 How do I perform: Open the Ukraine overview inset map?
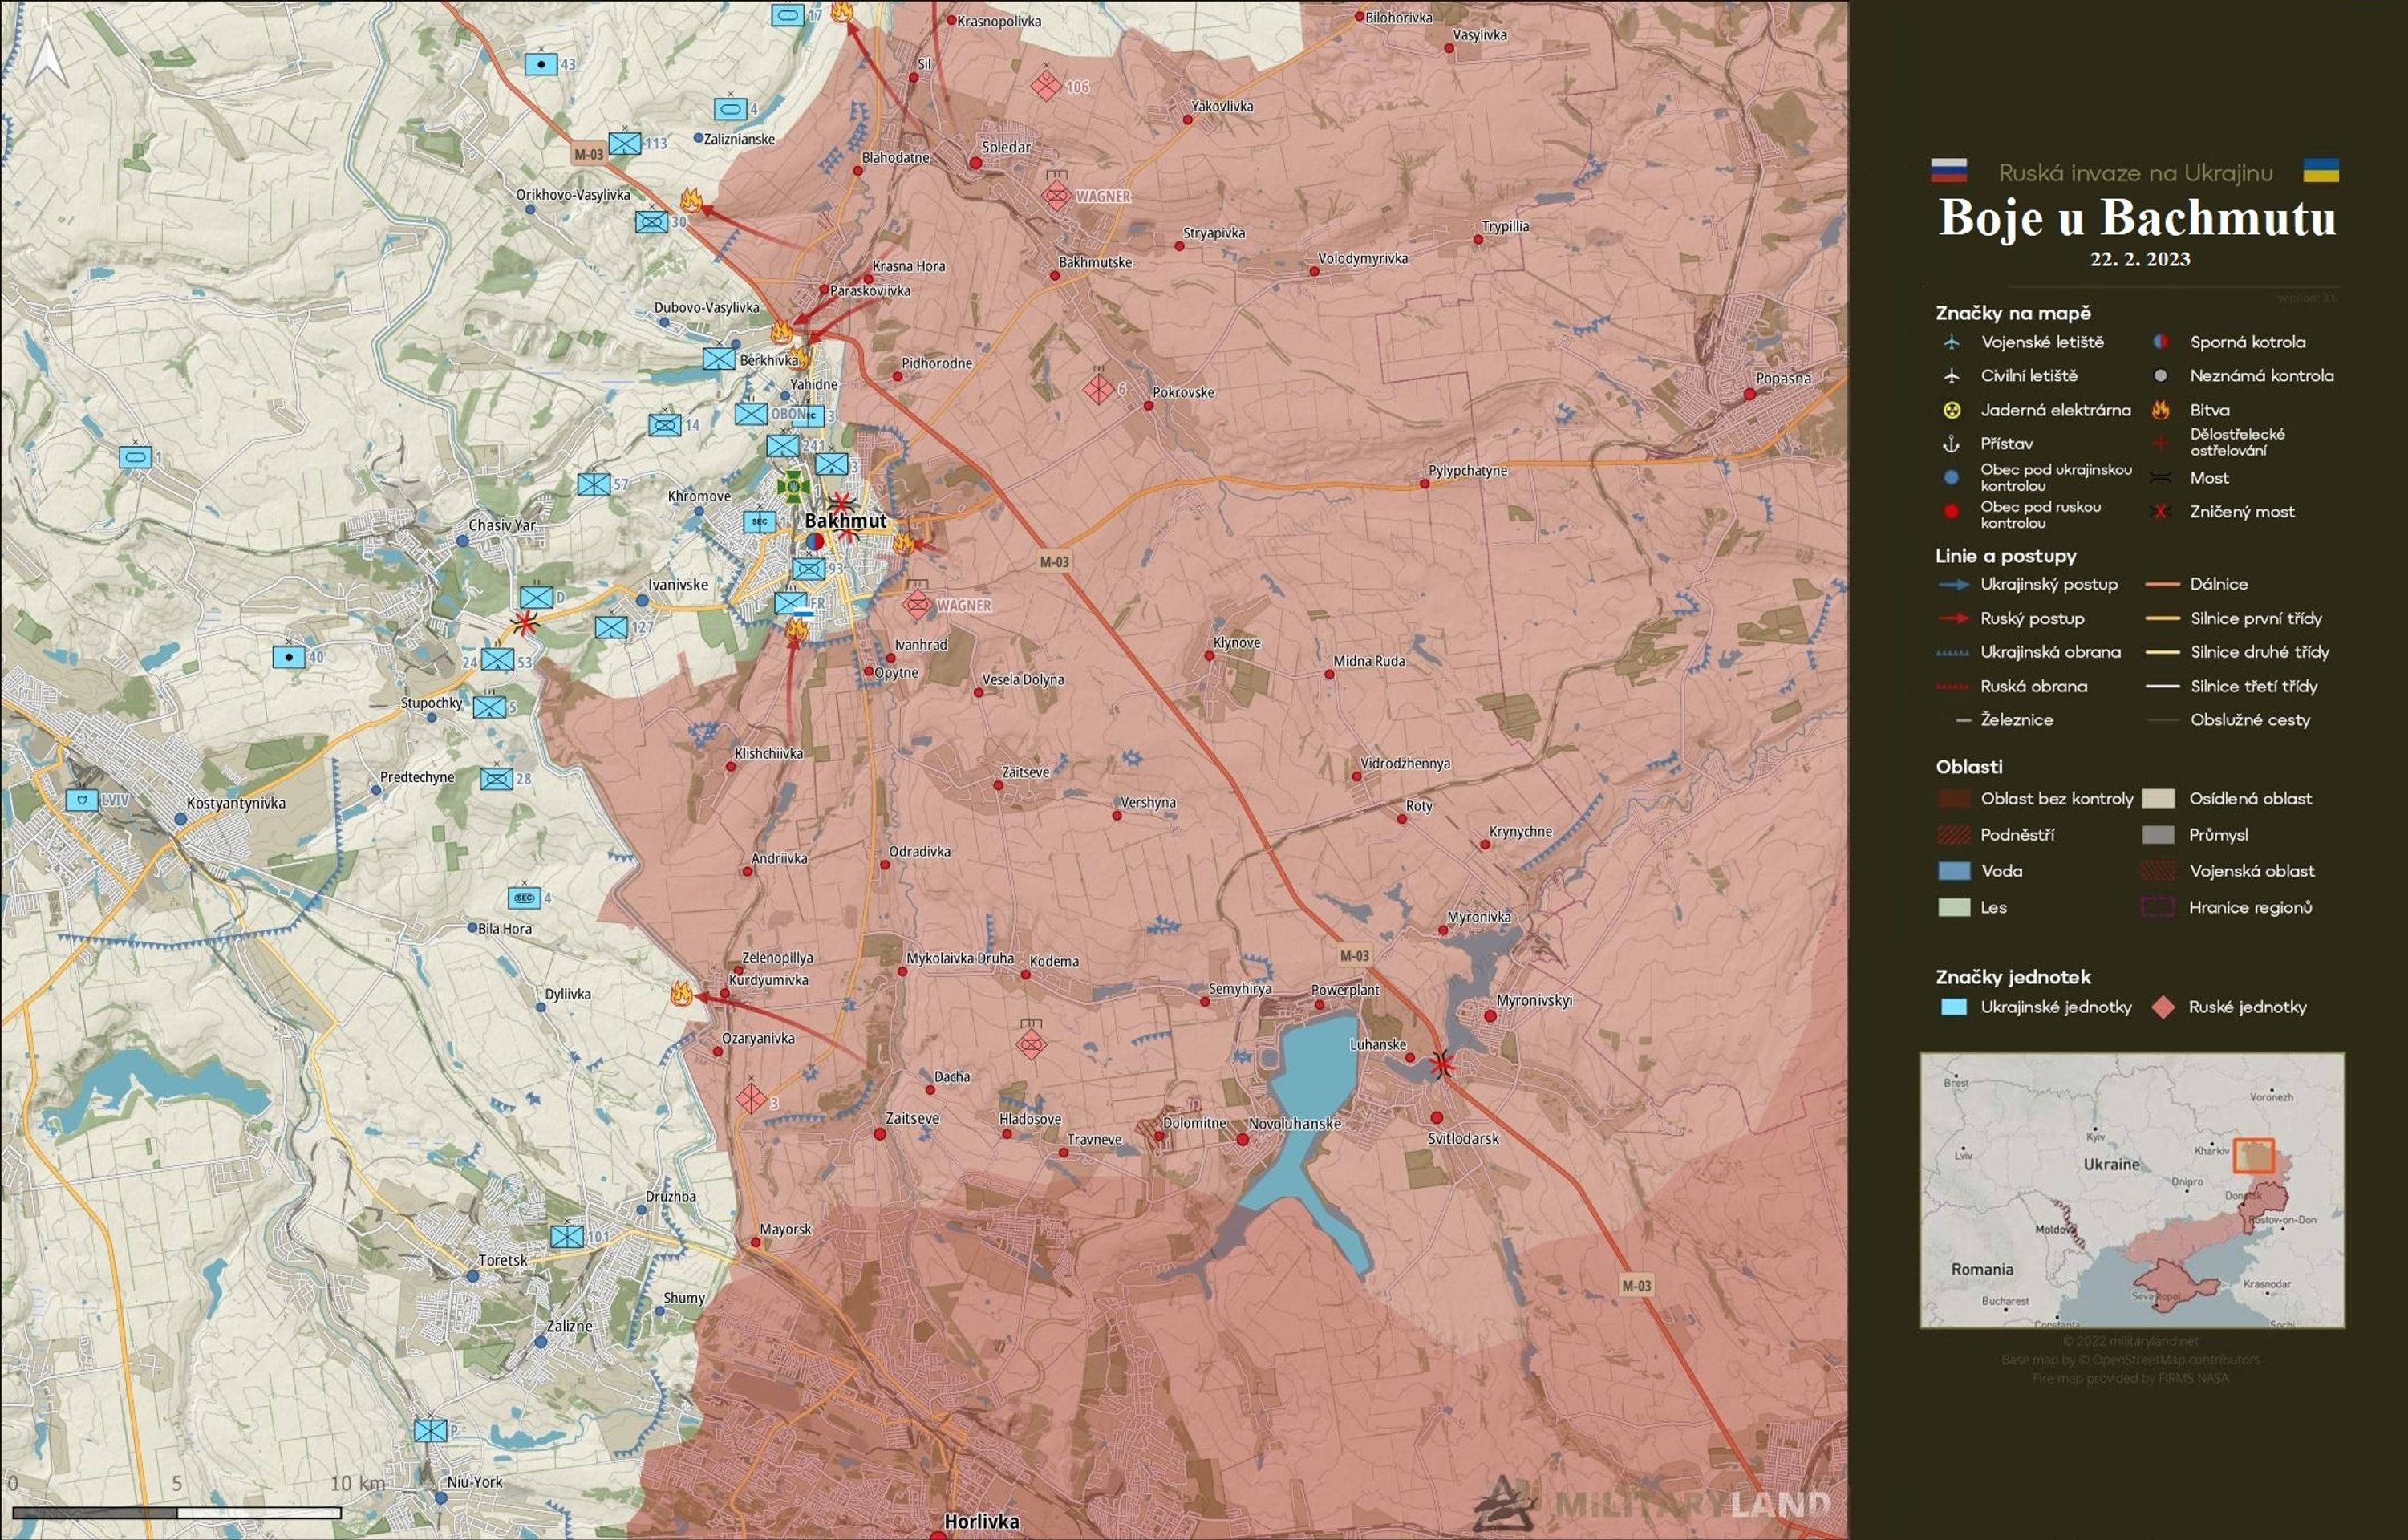(x=2132, y=1190)
